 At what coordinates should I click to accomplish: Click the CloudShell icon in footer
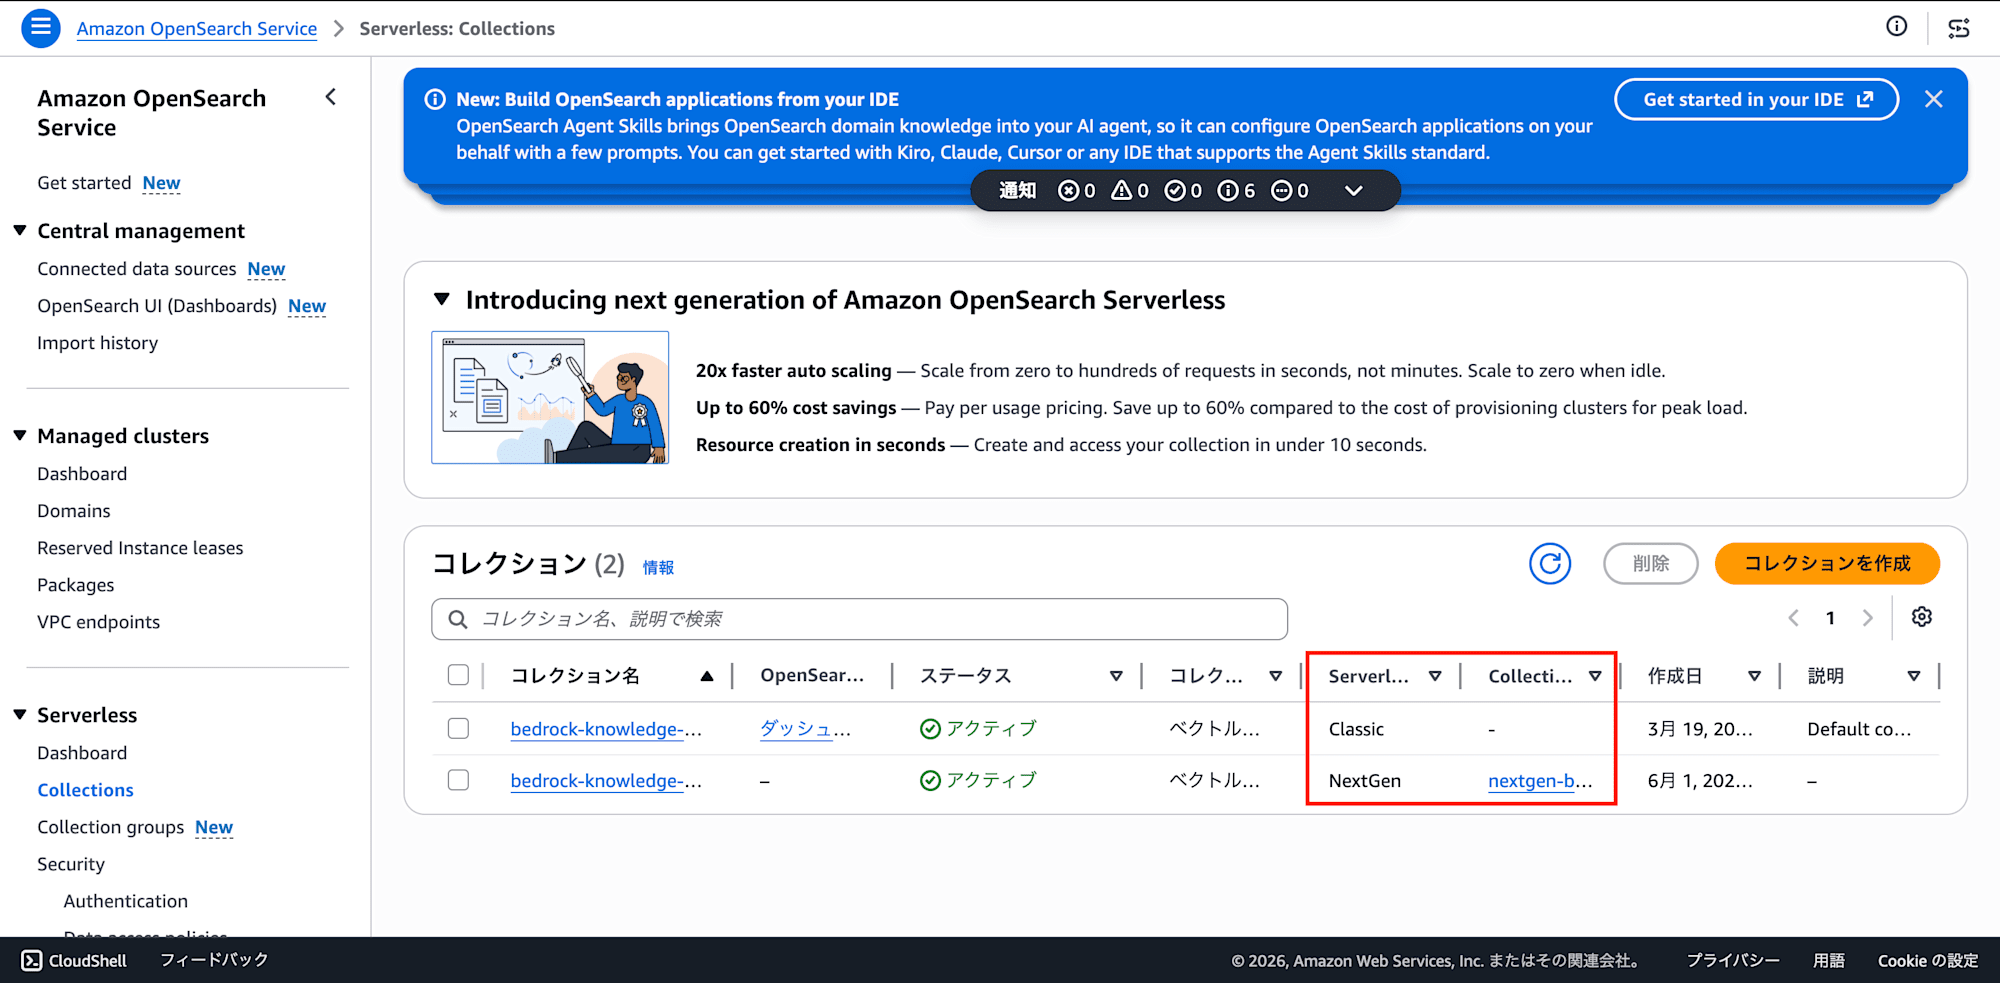[32, 960]
